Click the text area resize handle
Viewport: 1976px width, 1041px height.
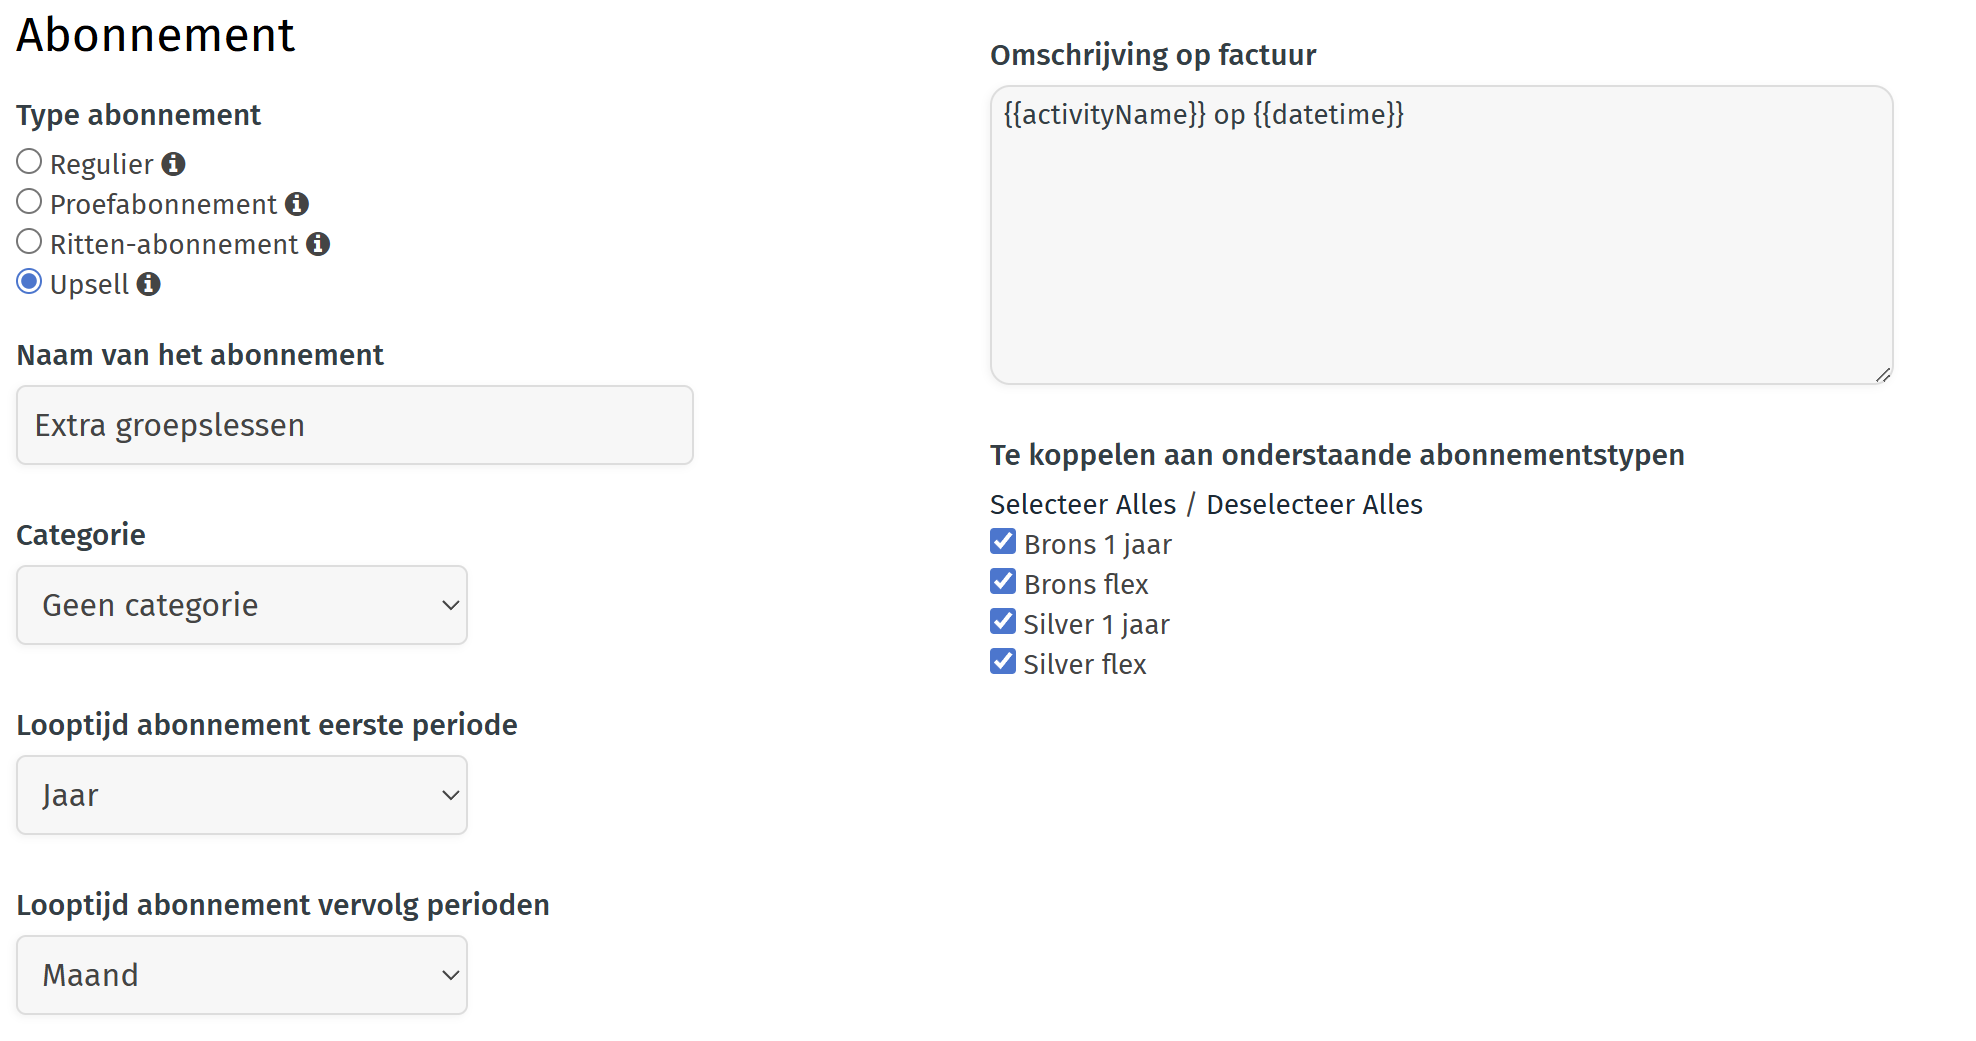[1883, 375]
